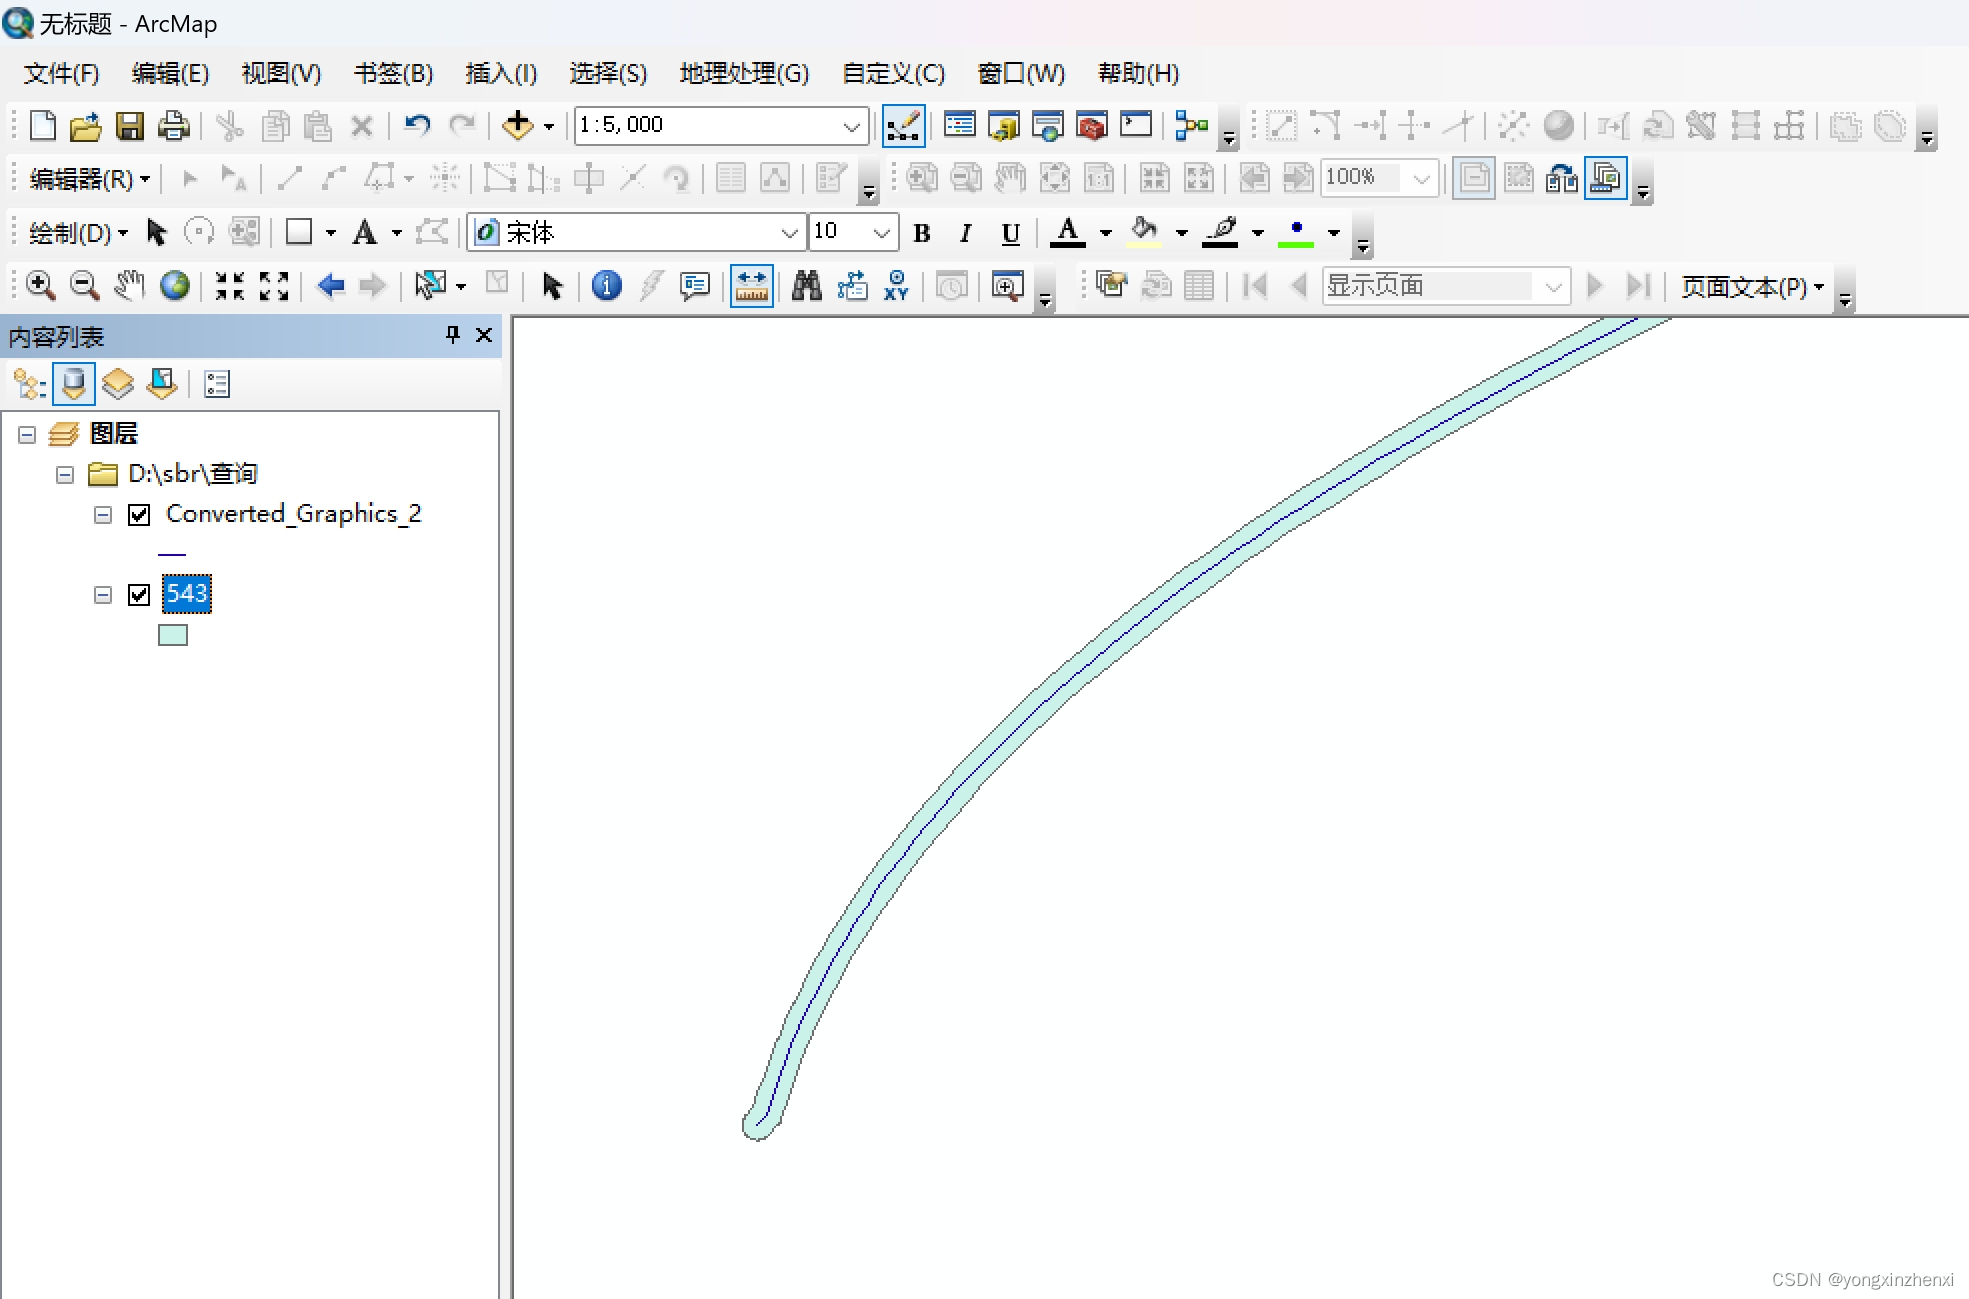The height and width of the screenshot is (1299, 1969).
Task: Select layer 543 tree item
Action: 186,593
